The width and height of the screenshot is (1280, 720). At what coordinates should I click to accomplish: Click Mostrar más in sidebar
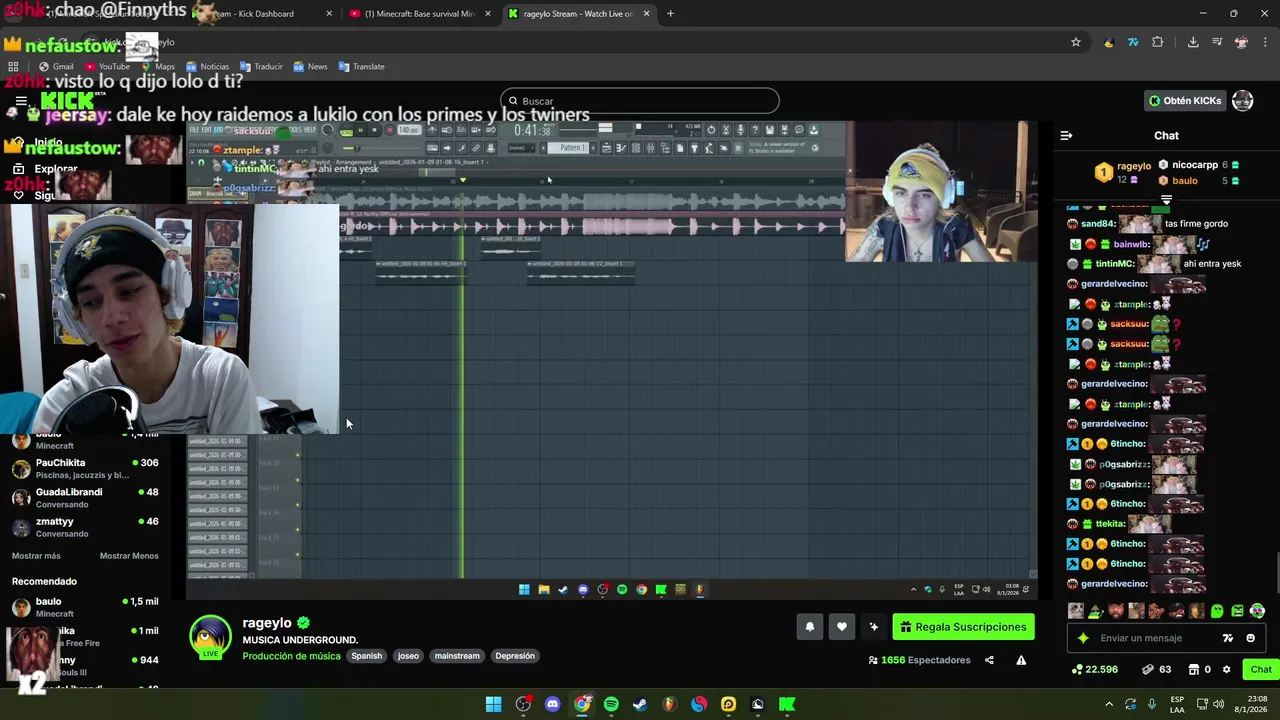click(36, 556)
